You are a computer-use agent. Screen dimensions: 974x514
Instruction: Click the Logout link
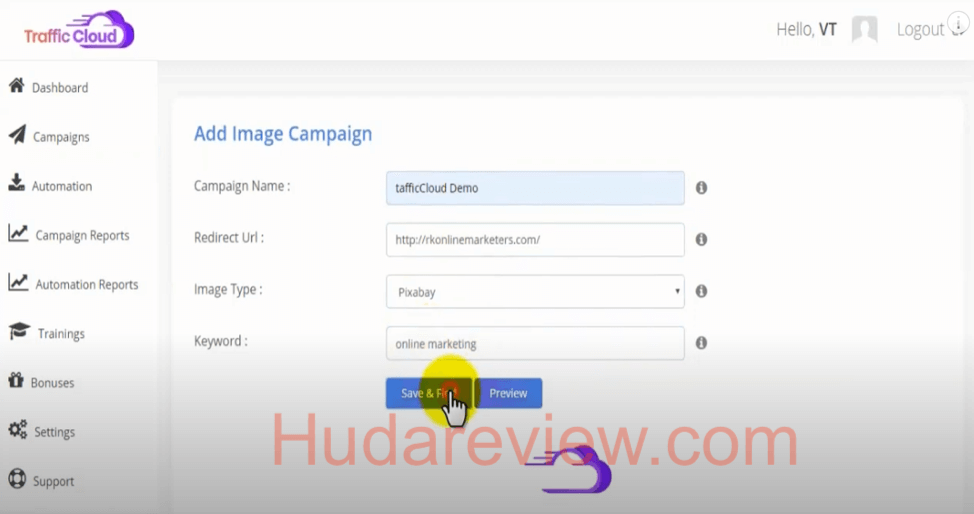[921, 29]
